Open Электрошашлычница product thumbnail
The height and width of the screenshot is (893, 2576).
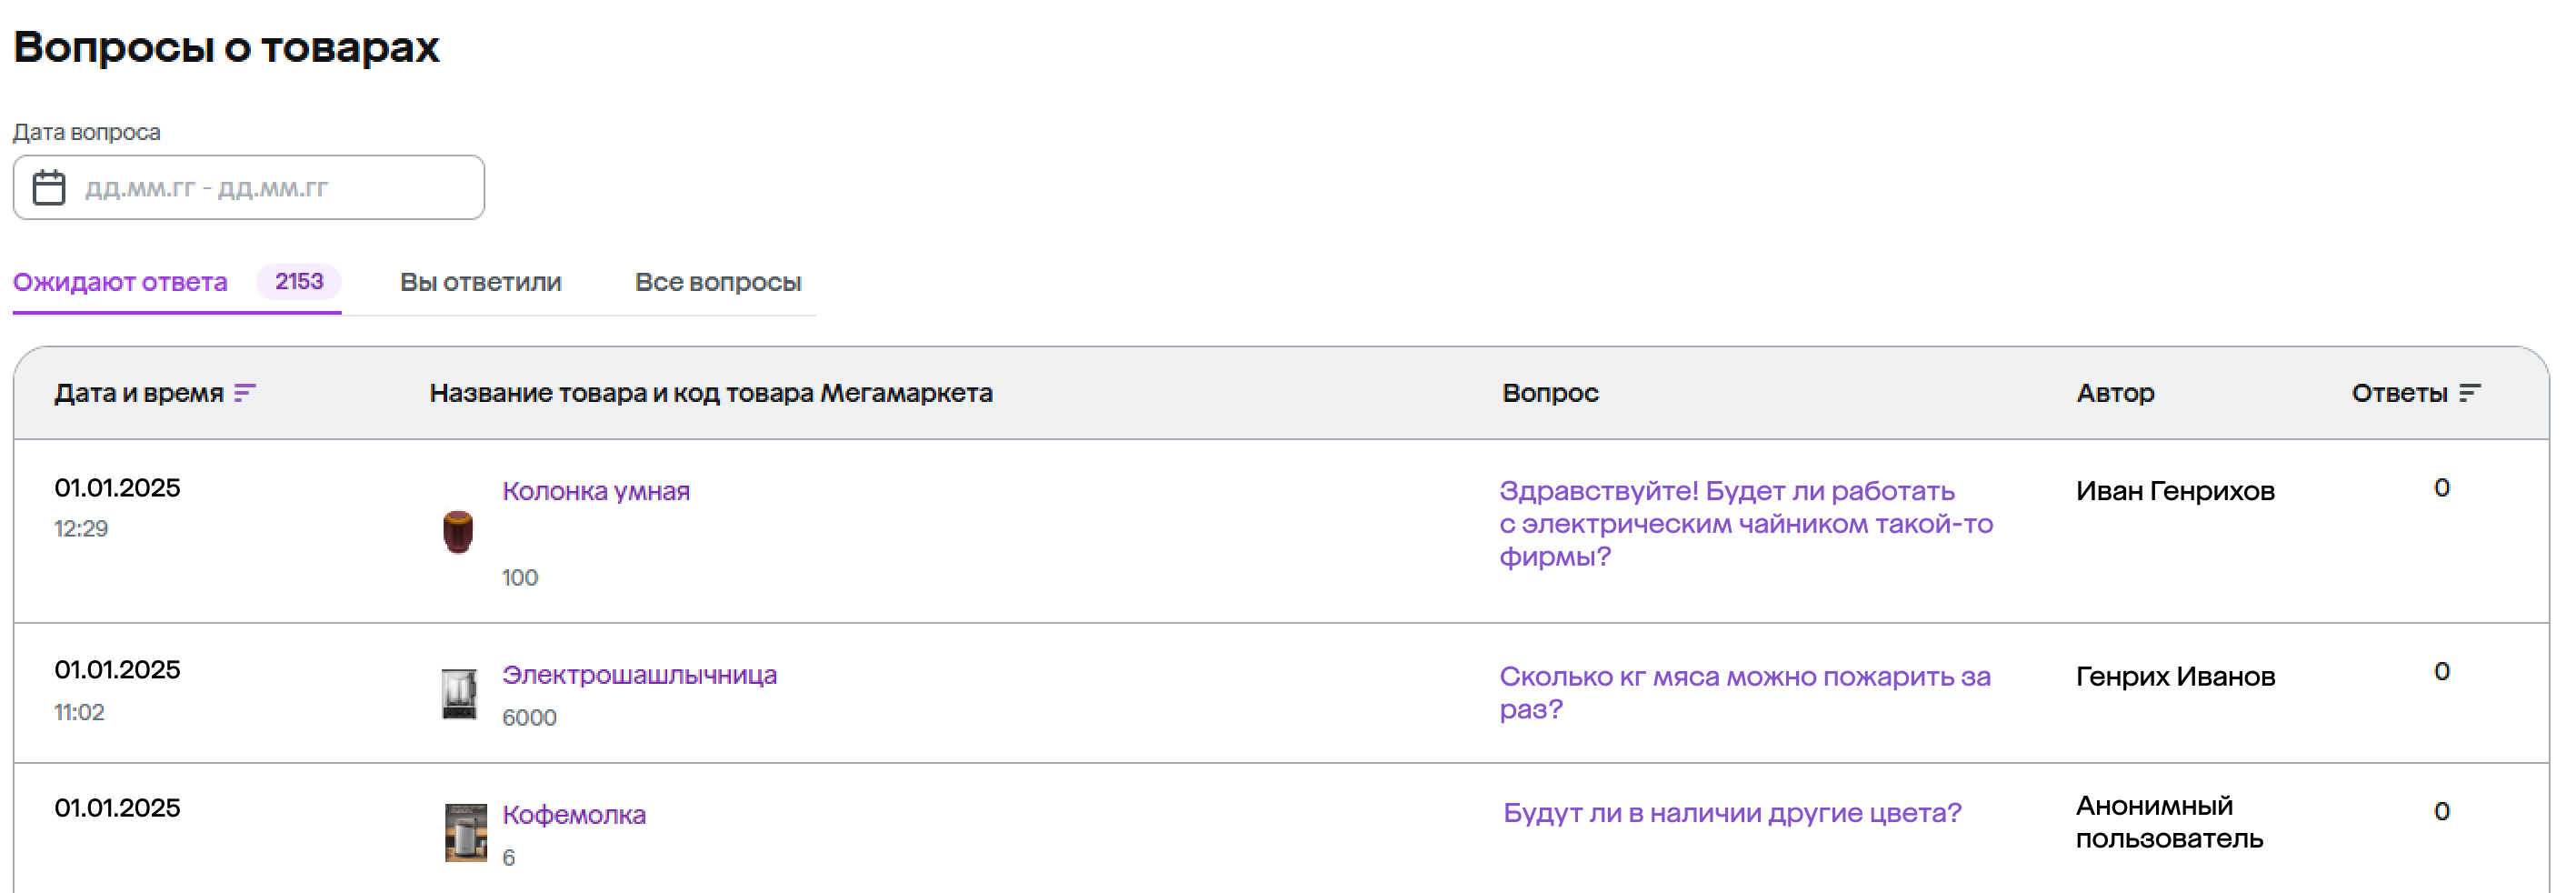(x=460, y=693)
